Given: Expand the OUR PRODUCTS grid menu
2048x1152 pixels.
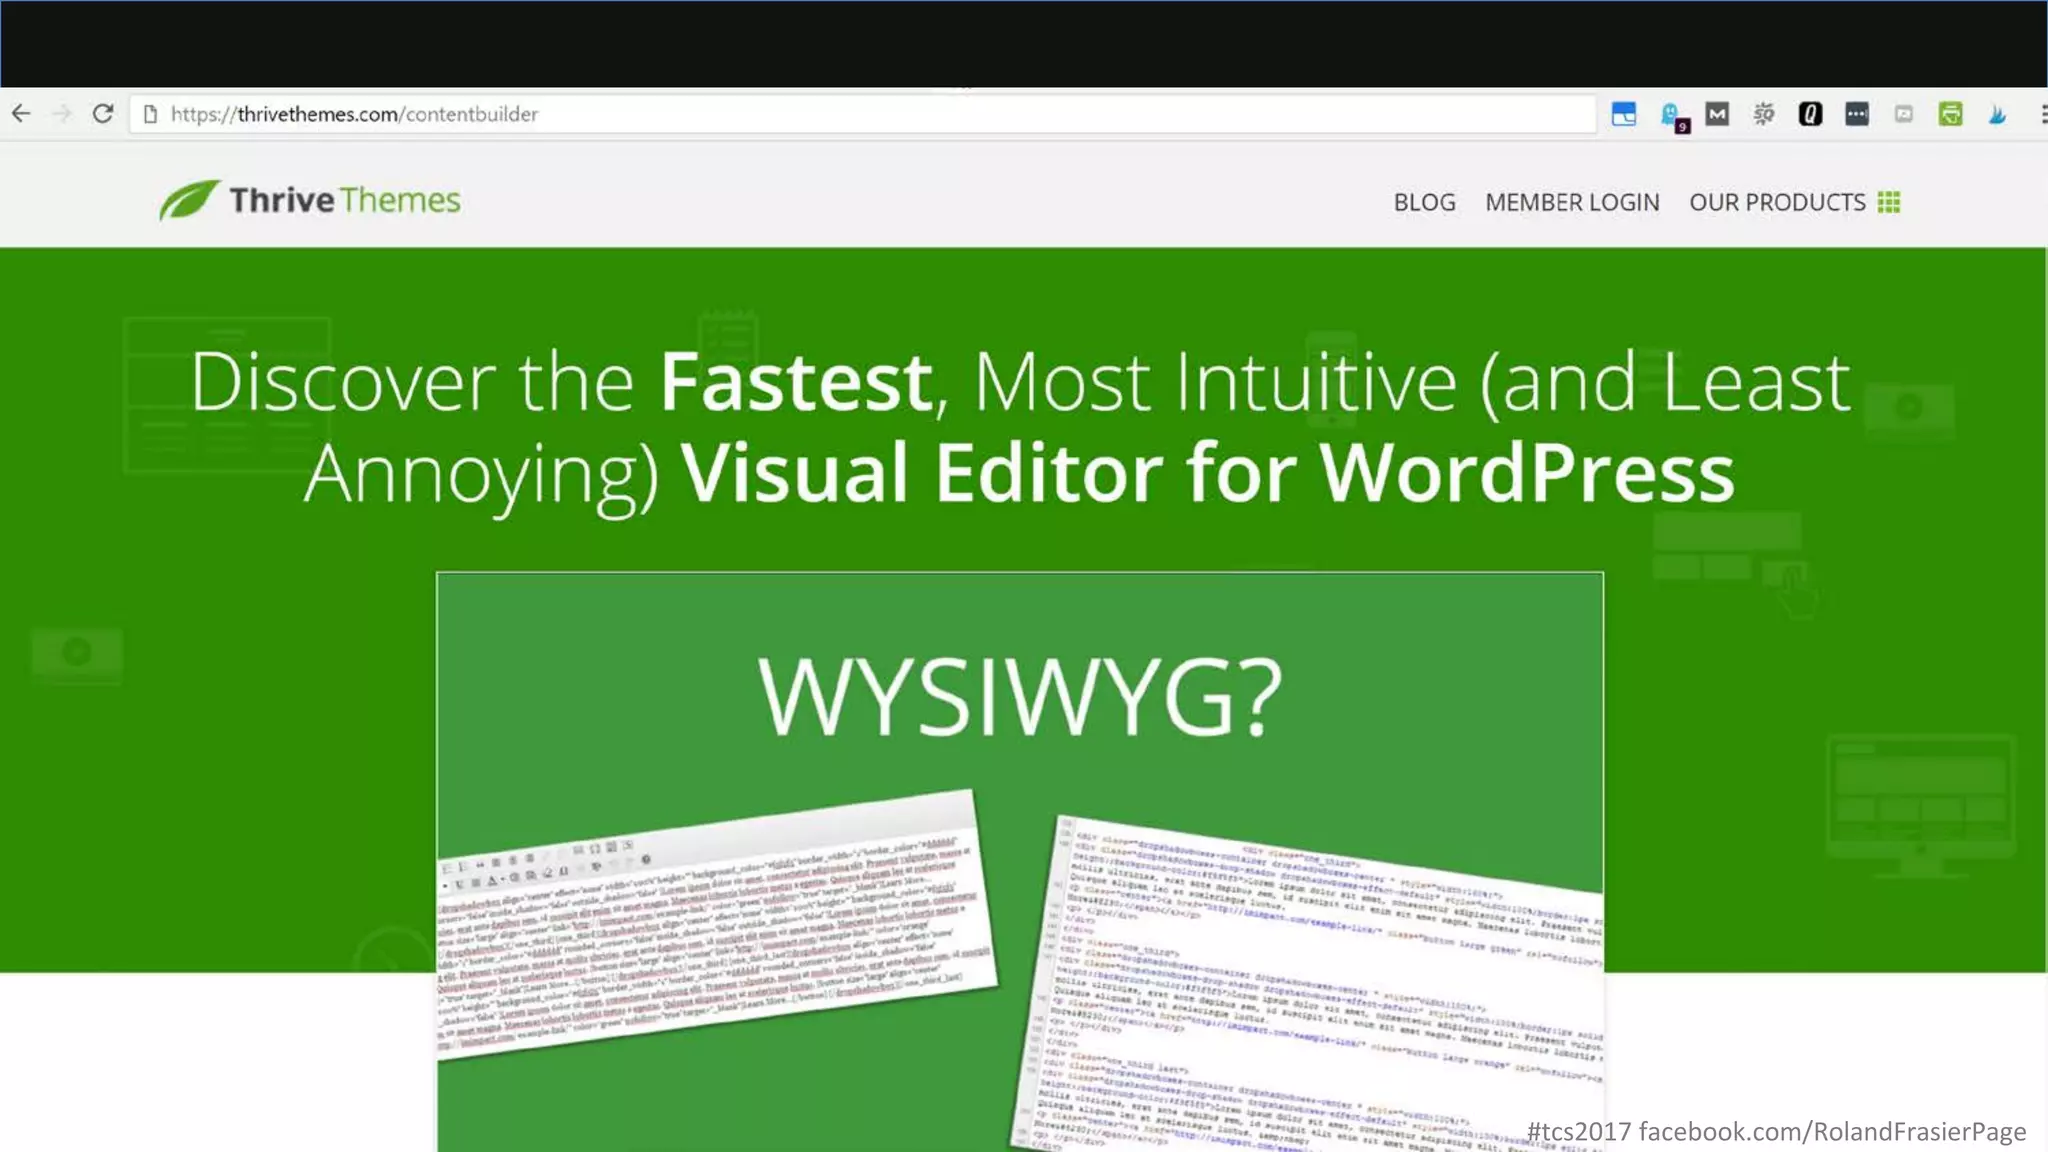Looking at the screenshot, I should [1794, 203].
